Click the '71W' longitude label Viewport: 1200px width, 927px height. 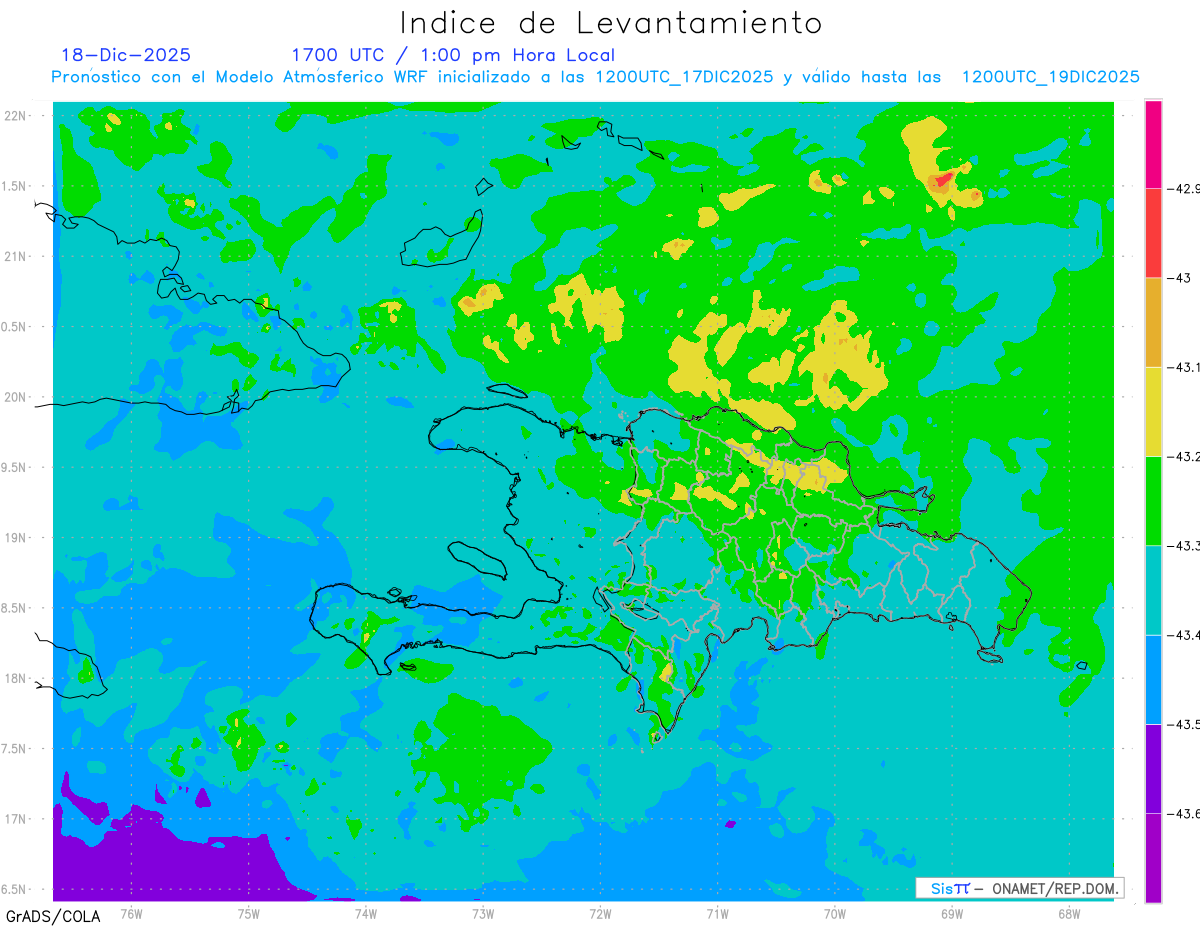(x=717, y=914)
